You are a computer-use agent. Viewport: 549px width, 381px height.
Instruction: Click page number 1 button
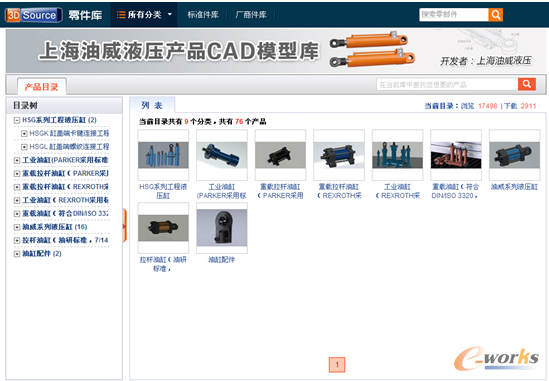click(337, 365)
